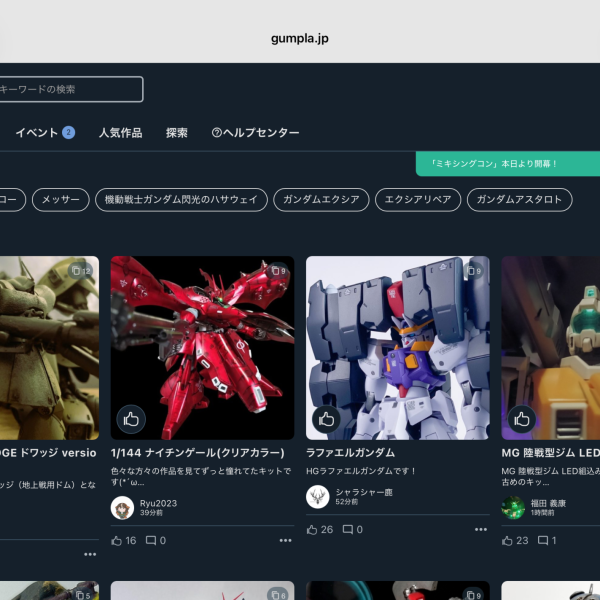
Task: Click the ミキシングコン announcement banner
Action: tap(508, 164)
